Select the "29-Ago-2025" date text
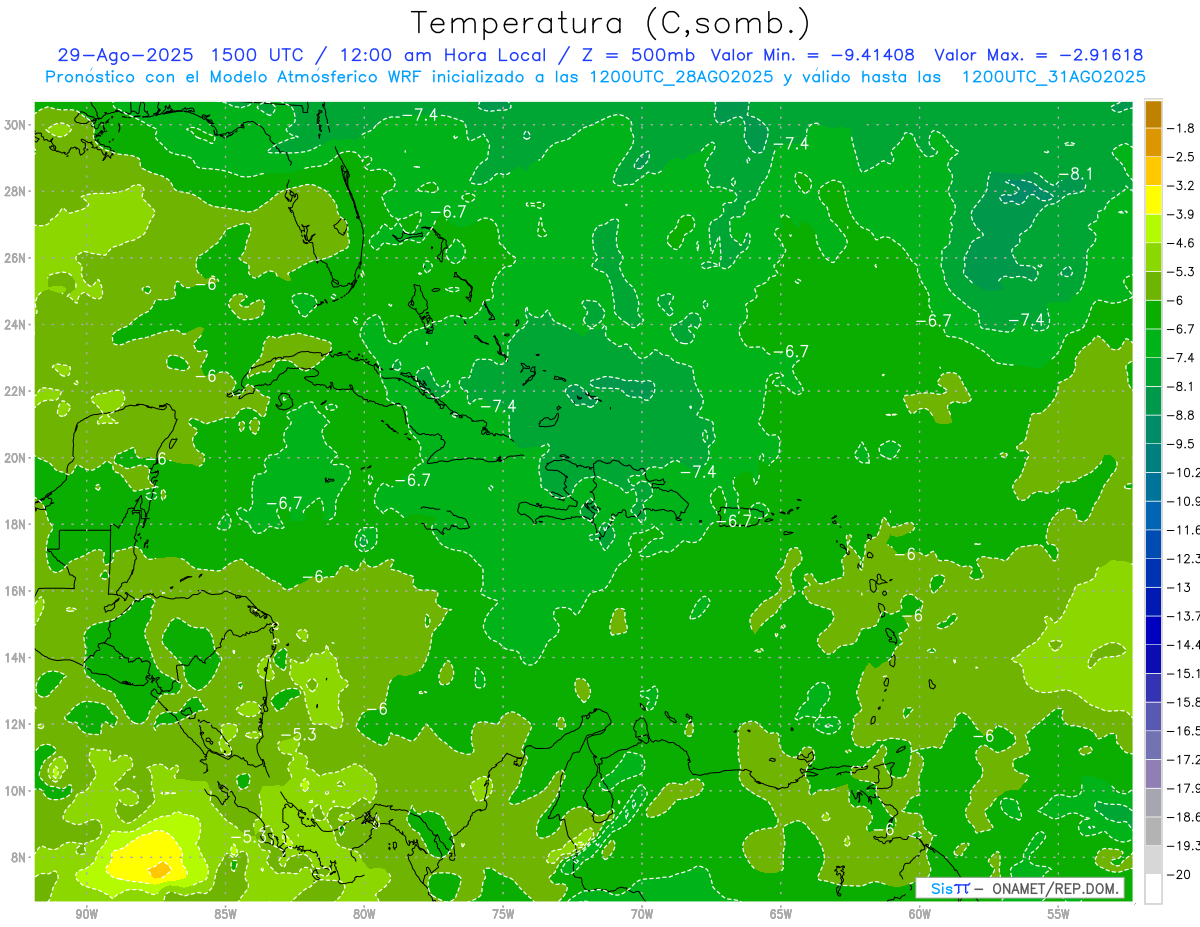This screenshot has height=927, width=1200. pyautogui.click(x=125, y=55)
